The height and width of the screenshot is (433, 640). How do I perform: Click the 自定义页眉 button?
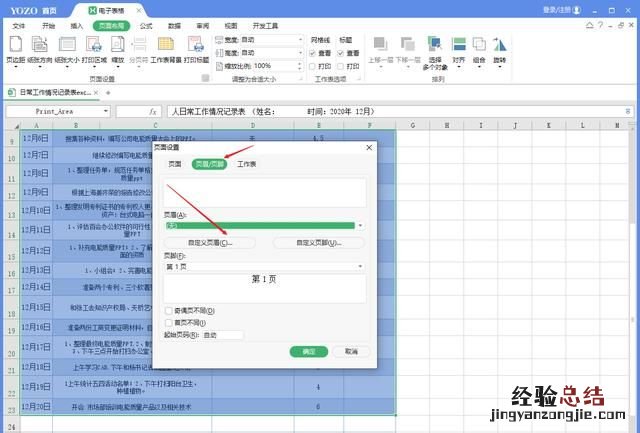coord(210,243)
